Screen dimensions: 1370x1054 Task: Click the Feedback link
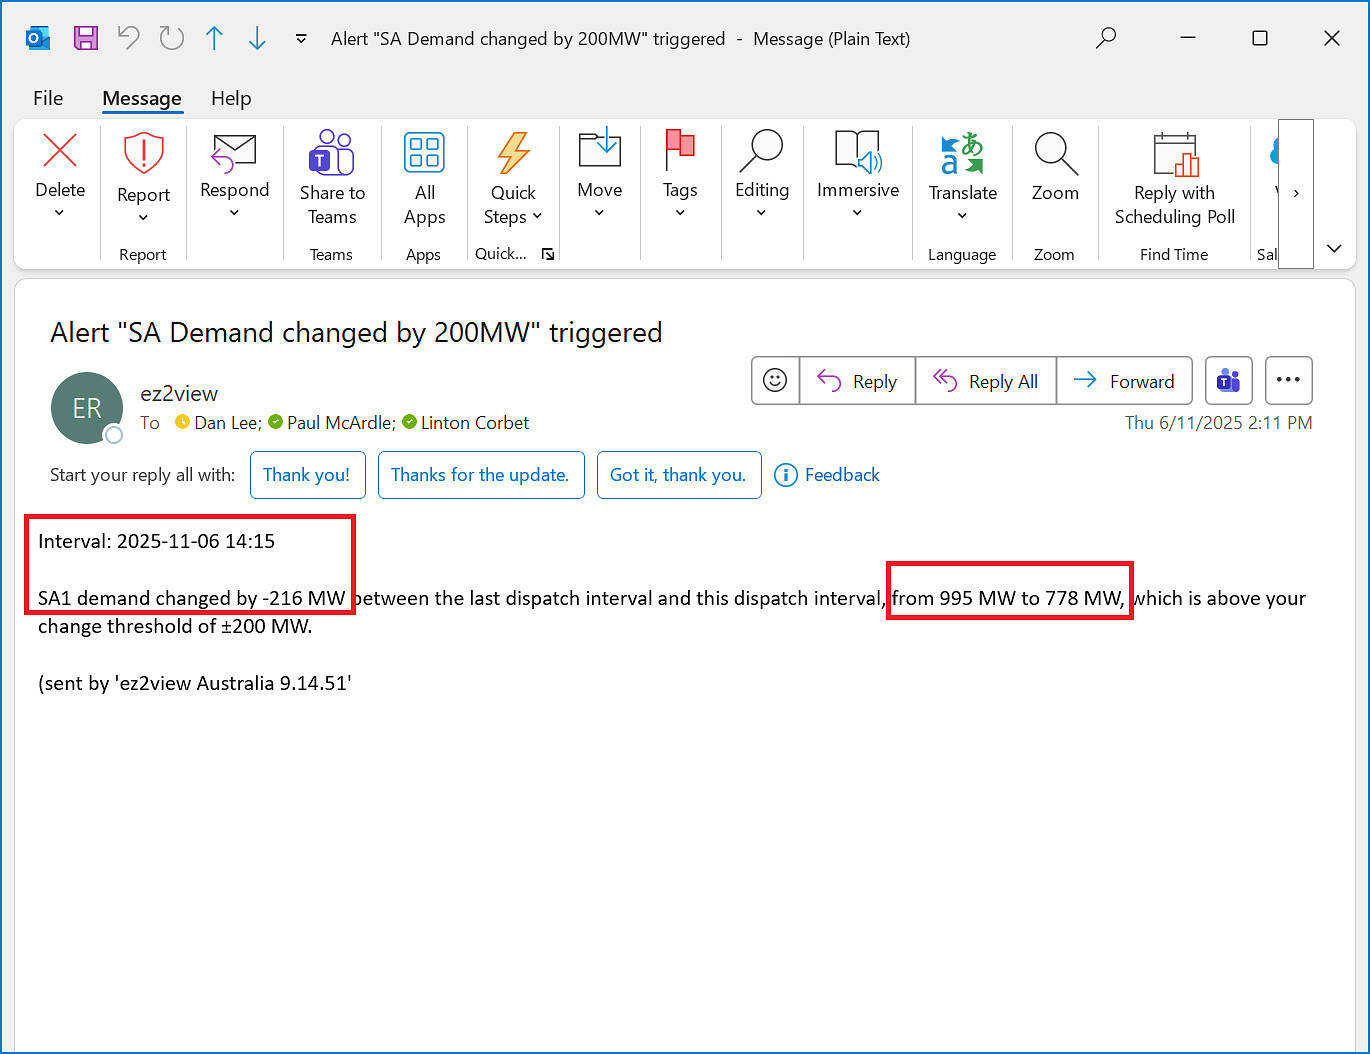pos(829,475)
